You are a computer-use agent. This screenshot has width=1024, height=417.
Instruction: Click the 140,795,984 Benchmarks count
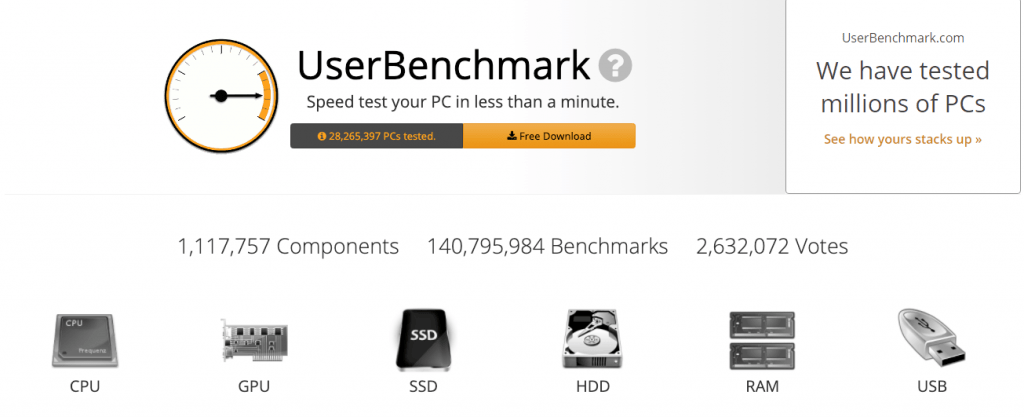click(547, 247)
